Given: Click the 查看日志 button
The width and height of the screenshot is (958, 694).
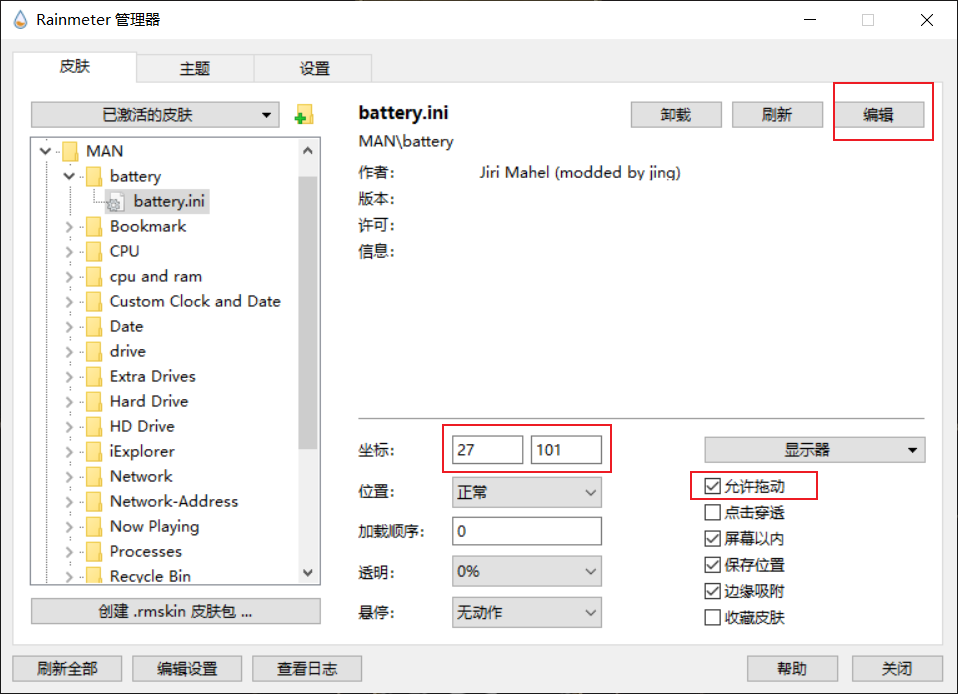Looking at the screenshot, I should (307, 669).
